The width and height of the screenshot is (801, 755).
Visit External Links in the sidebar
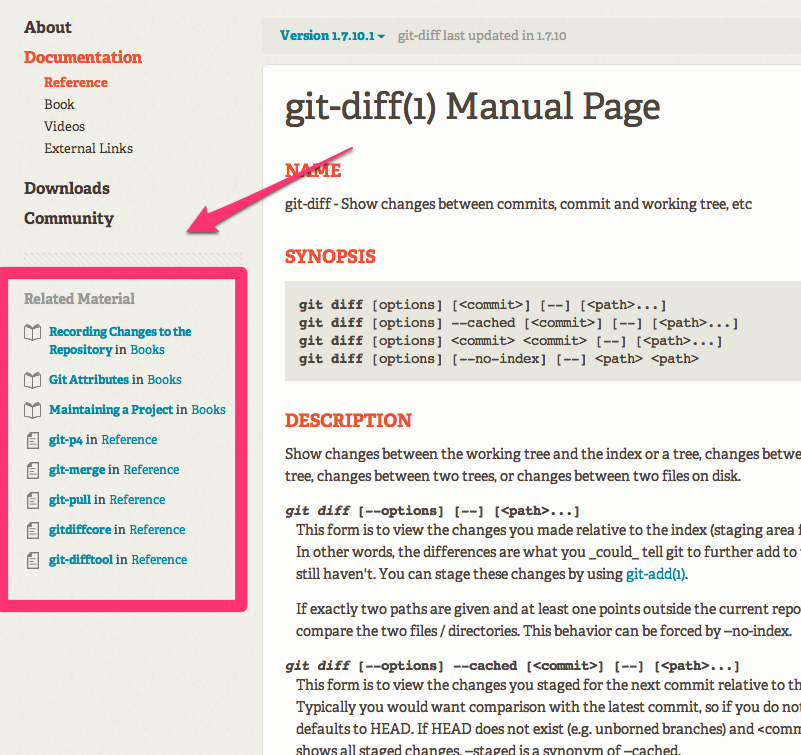click(88, 148)
